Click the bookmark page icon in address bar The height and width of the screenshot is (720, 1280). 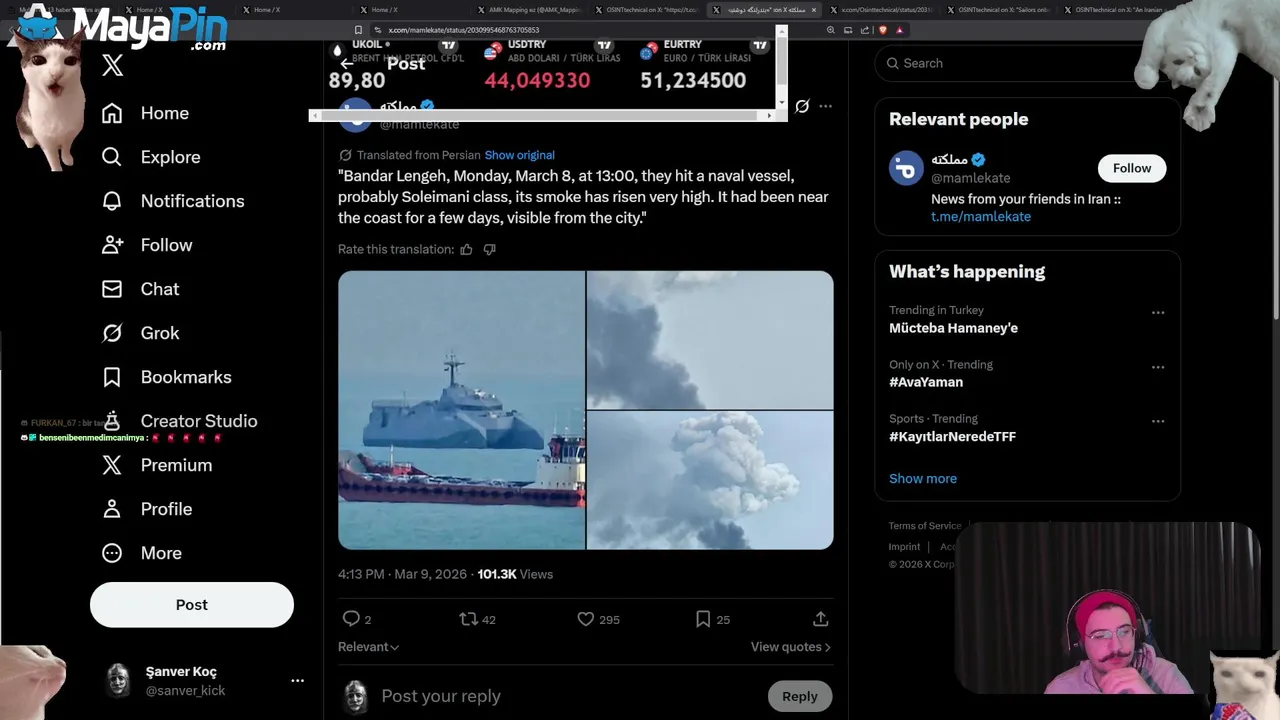358,30
